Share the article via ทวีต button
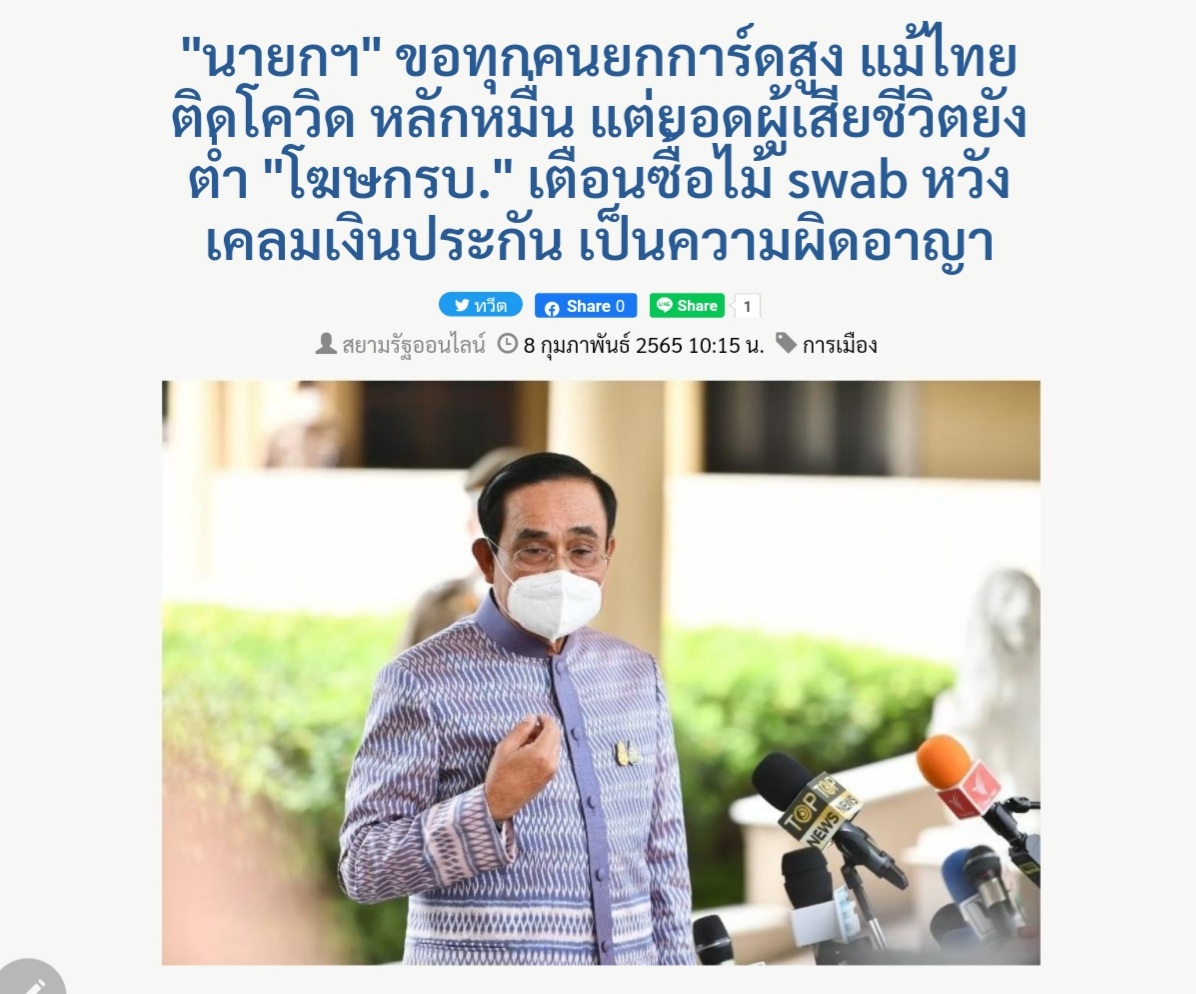 click(x=481, y=305)
